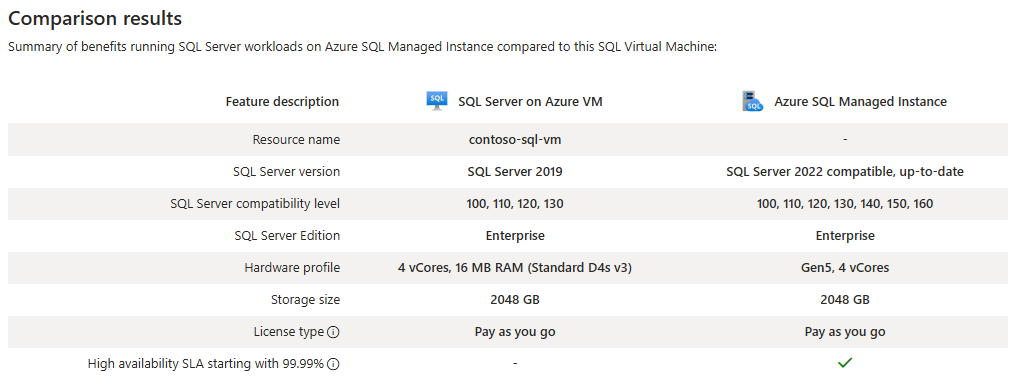
Task: Click the SQL Server on Azure VM icon
Action: coord(437,101)
